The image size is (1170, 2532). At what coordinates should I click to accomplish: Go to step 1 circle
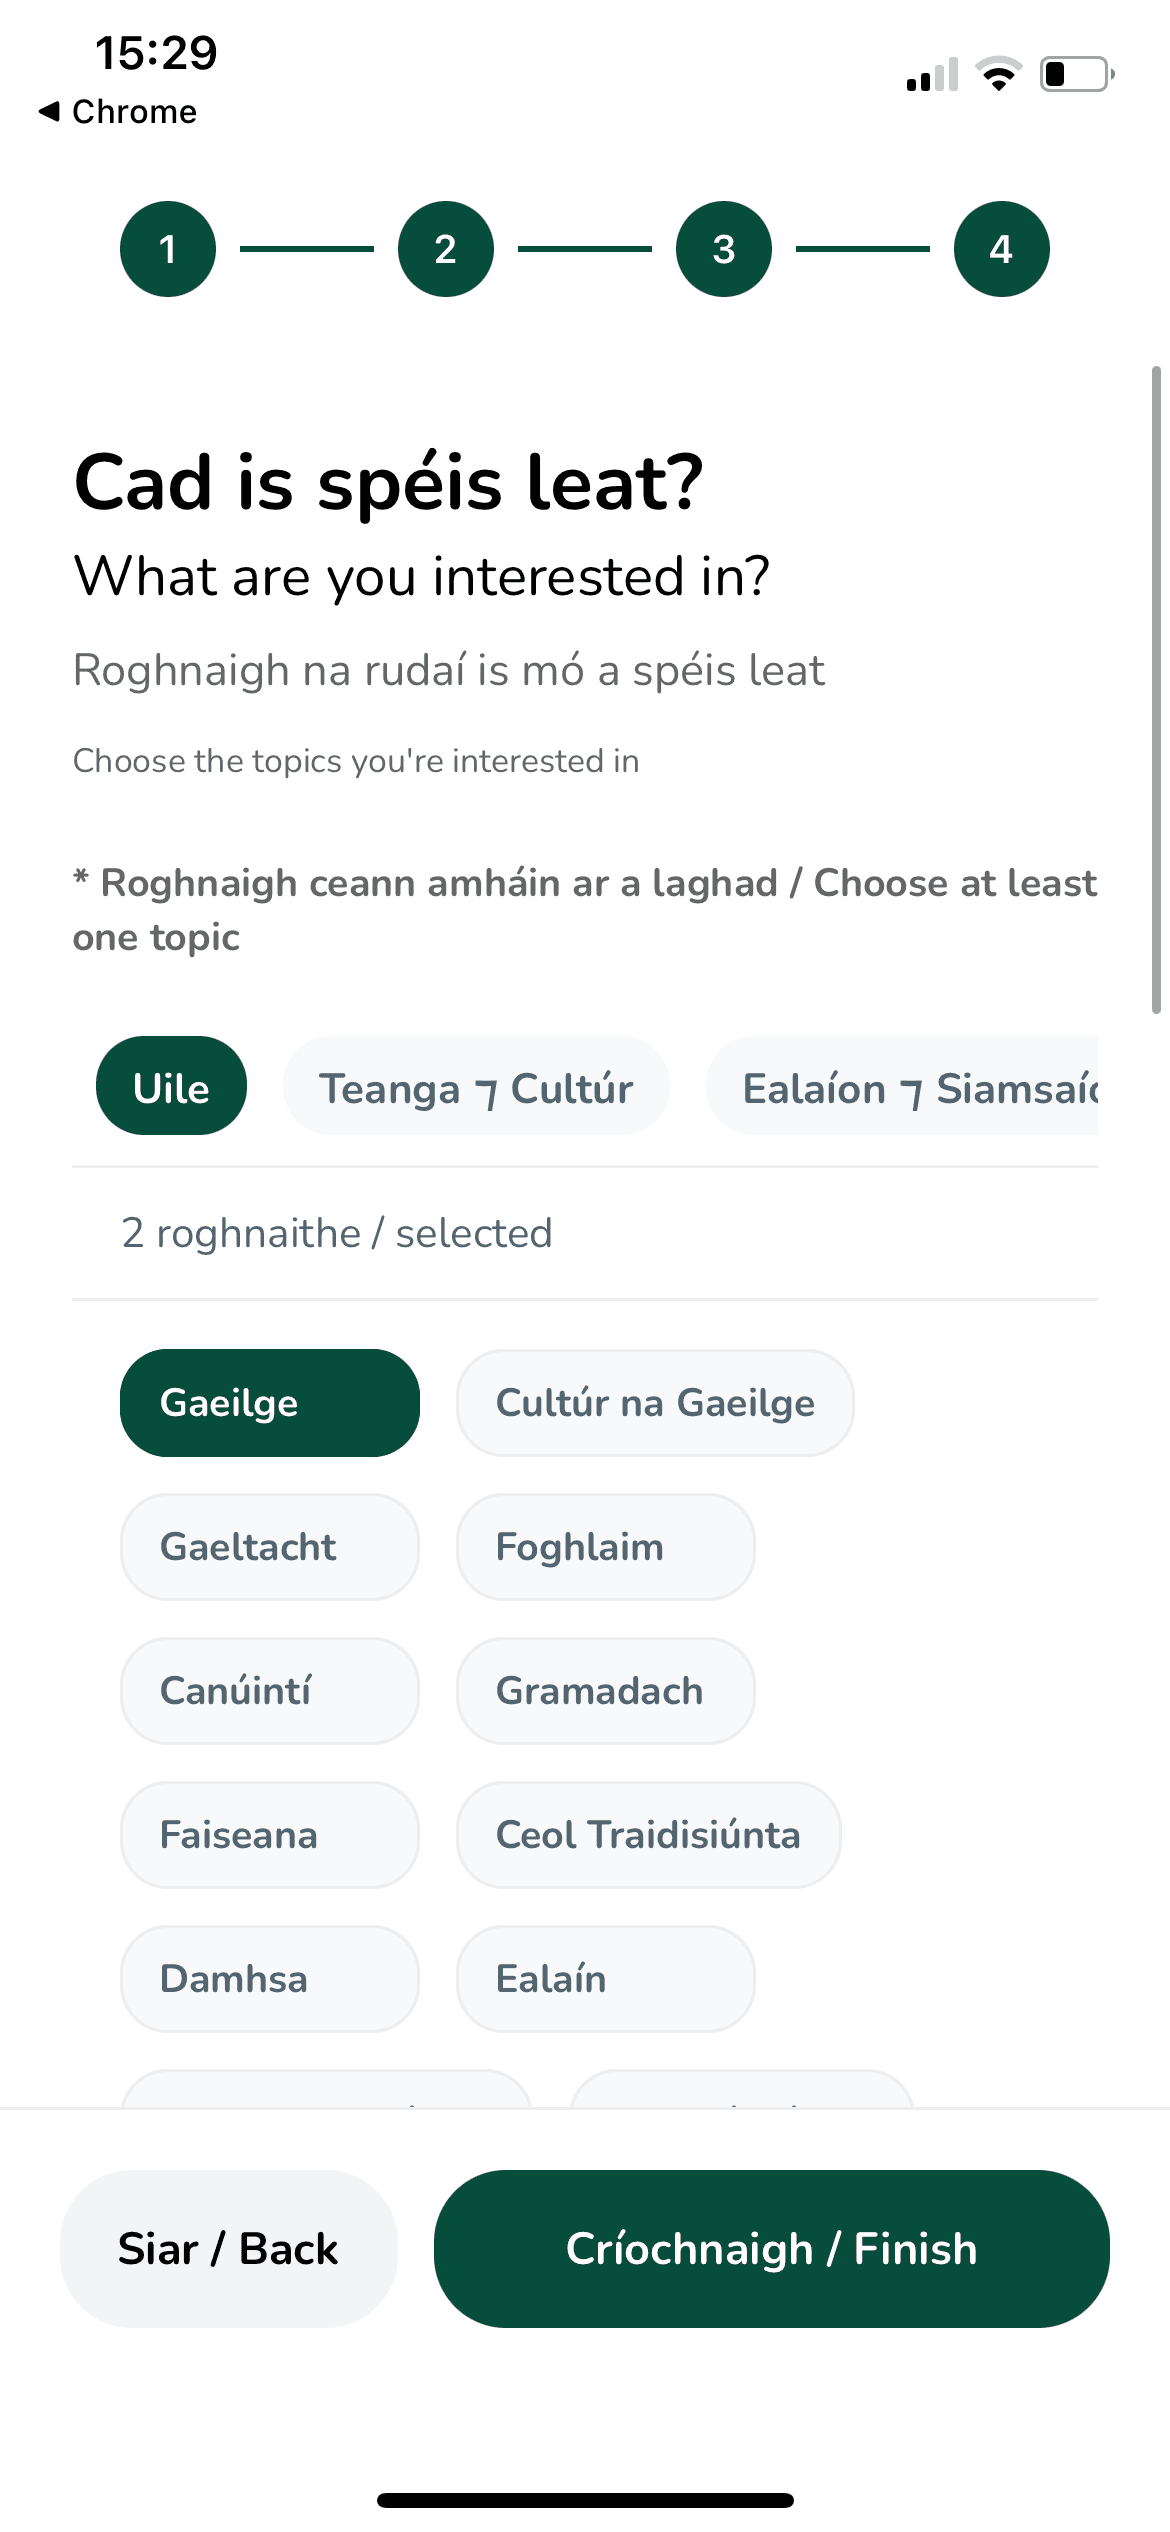tap(168, 249)
